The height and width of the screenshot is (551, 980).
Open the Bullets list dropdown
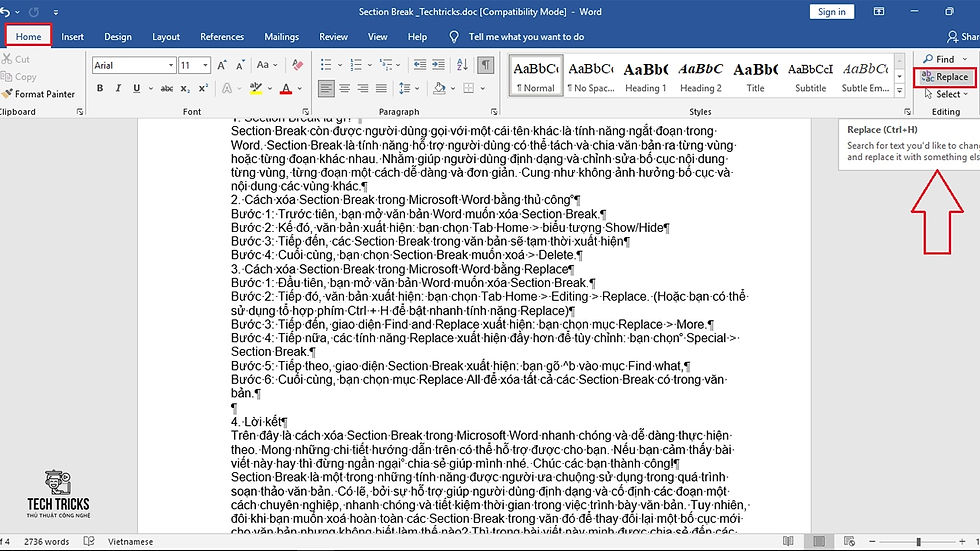click(339, 65)
